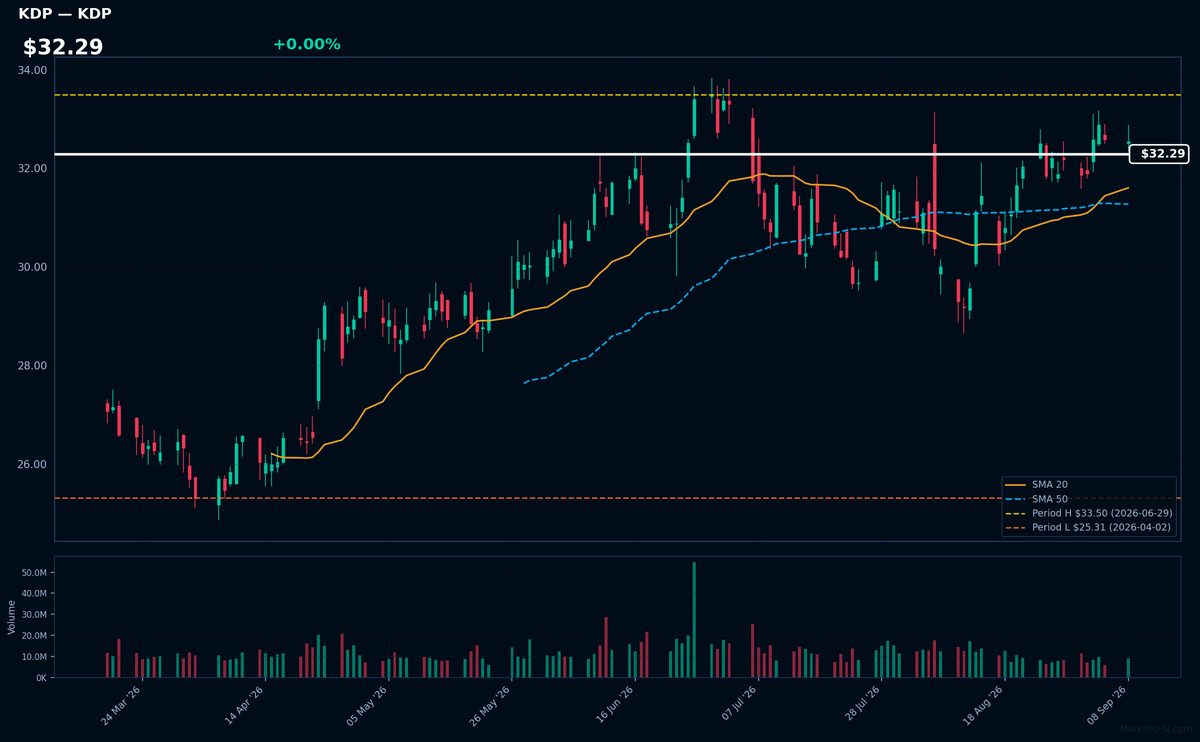The image size is (1200, 742).
Task: Select the Period H $33.50 legend entry
Action: (1088, 513)
